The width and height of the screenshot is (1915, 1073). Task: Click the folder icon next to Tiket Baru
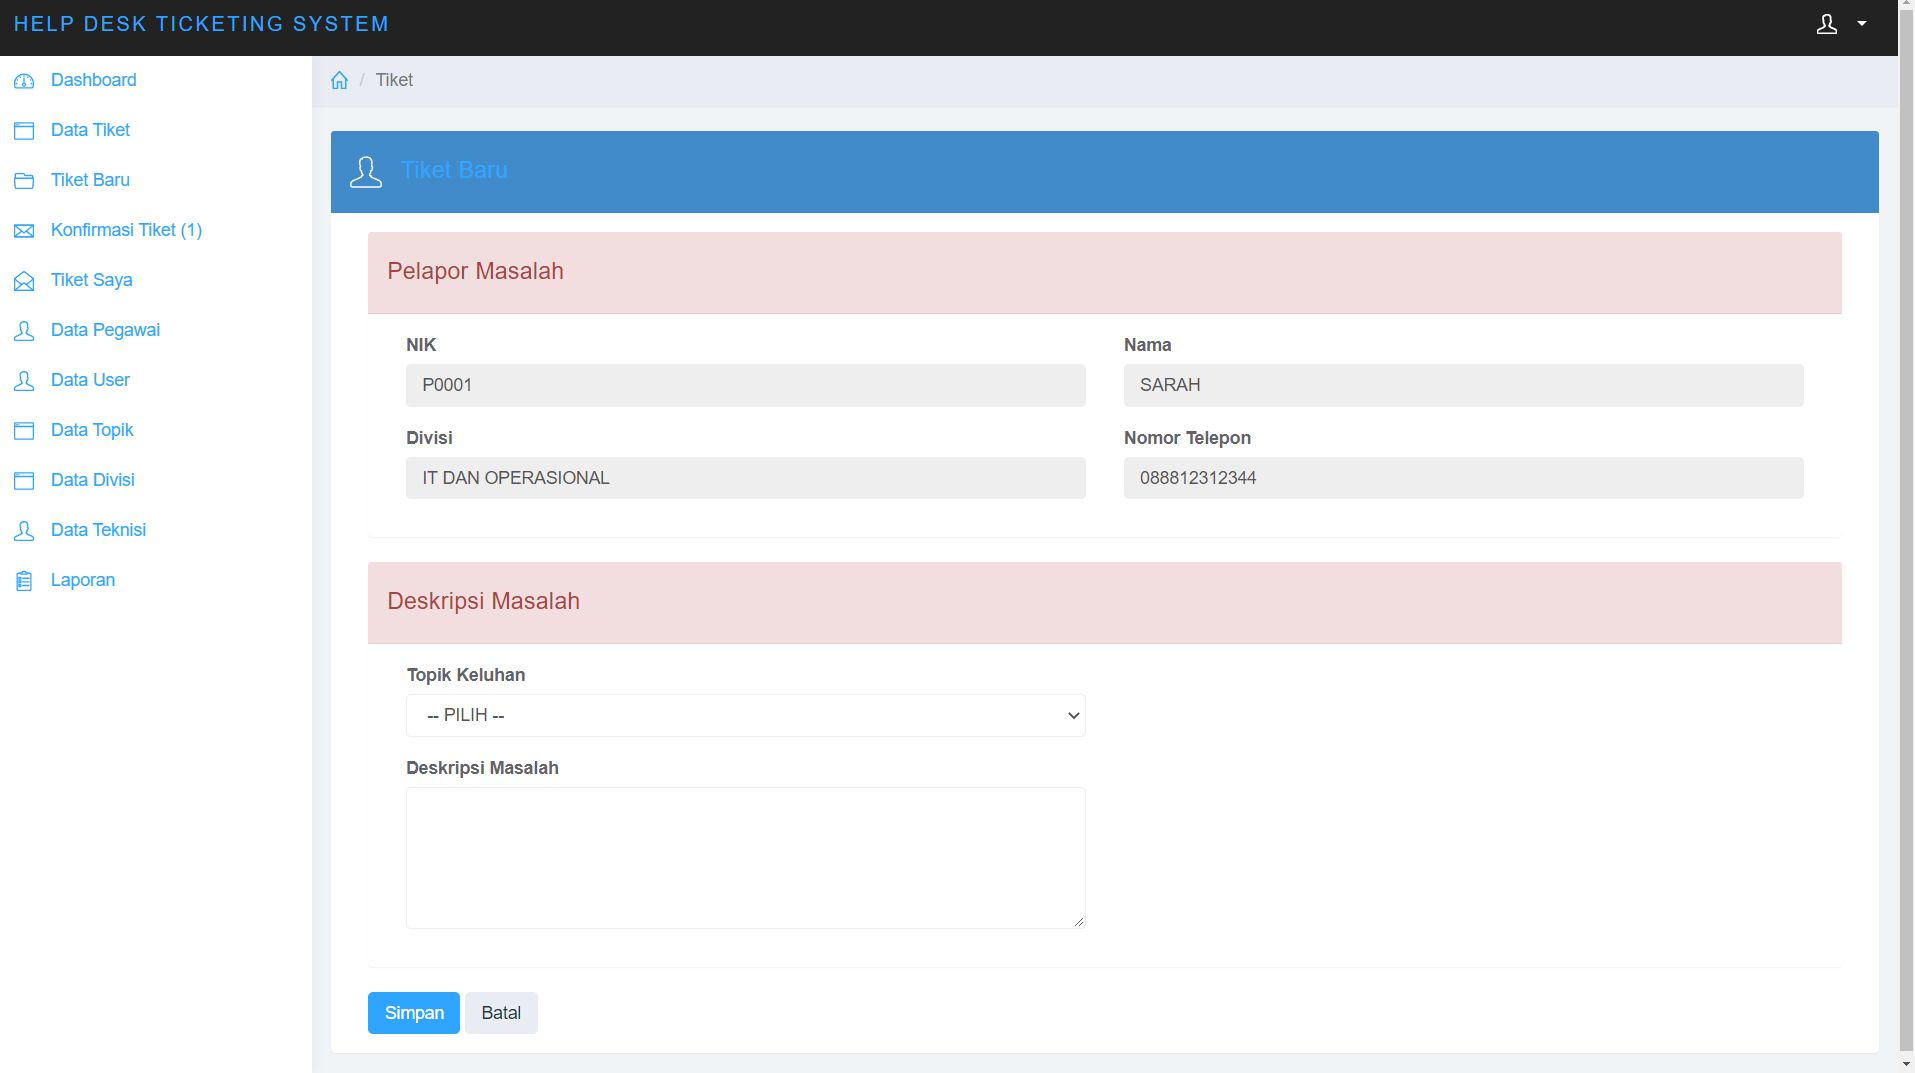[24, 181]
